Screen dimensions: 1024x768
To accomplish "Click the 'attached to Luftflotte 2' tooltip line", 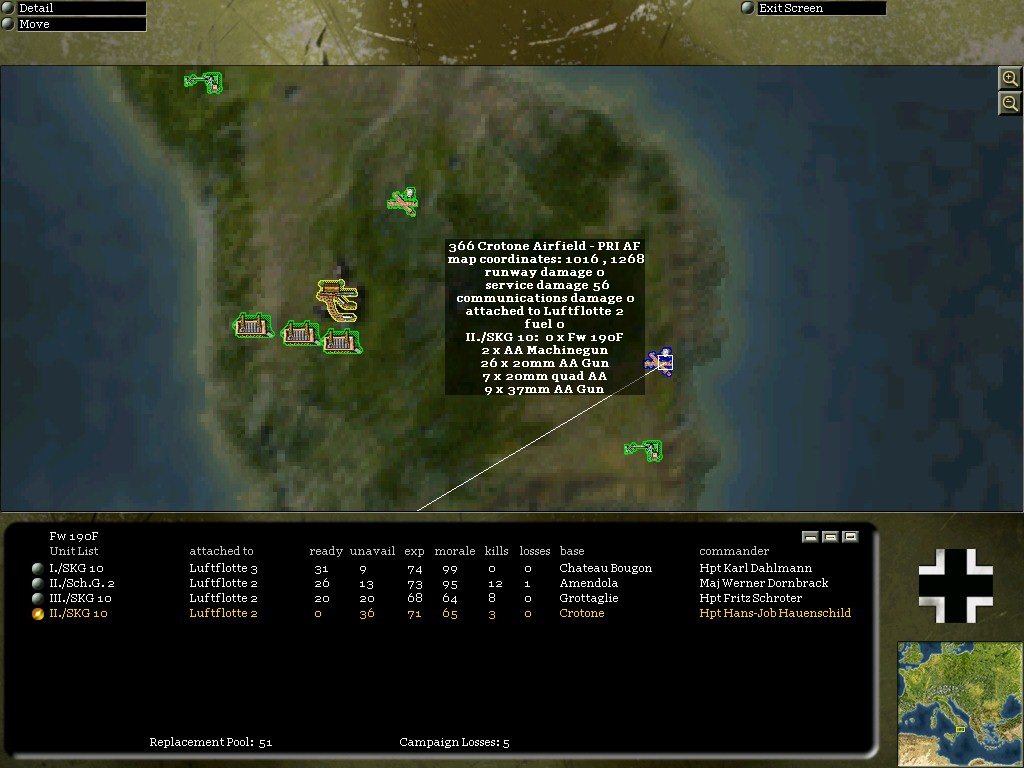I will [545, 312].
